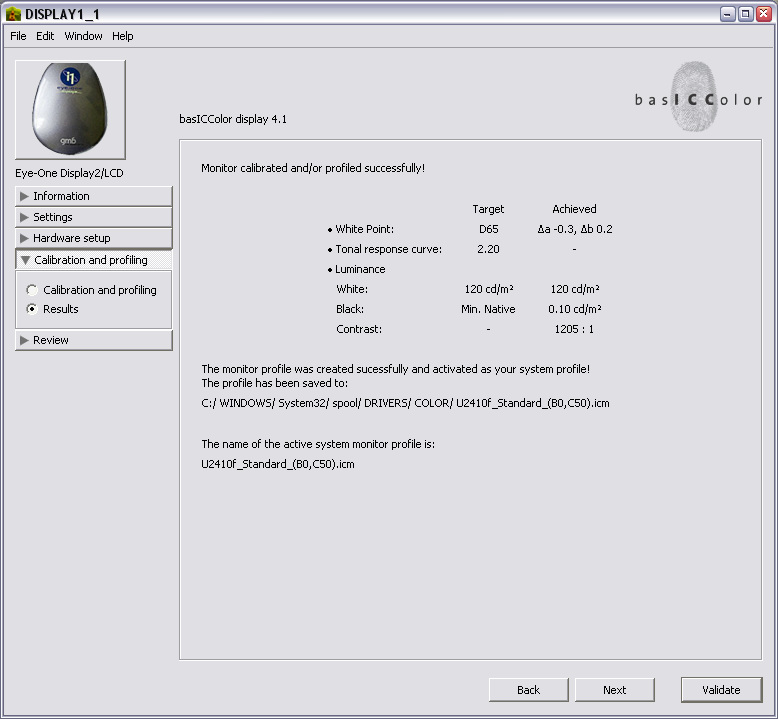The height and width of the screenshot is (719, 778).
Task: Click the Eye-One Display2 device image
Action: click(x=70, y=110)
